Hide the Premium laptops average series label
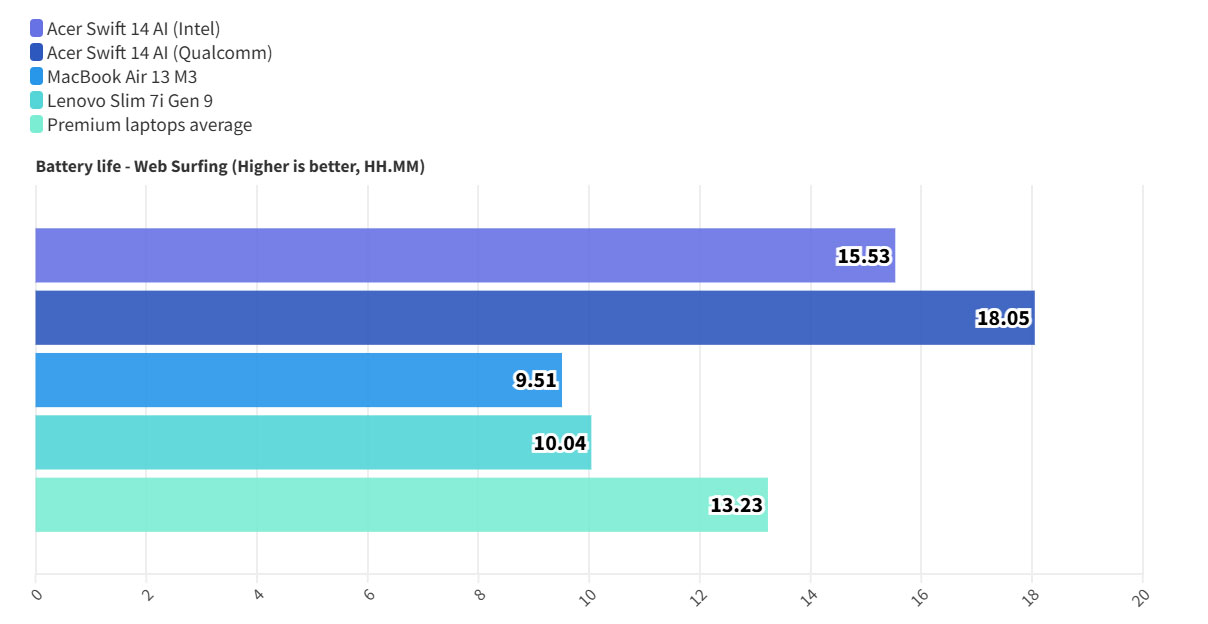The height and width of the screenshot is (624, 1208). 149,125
